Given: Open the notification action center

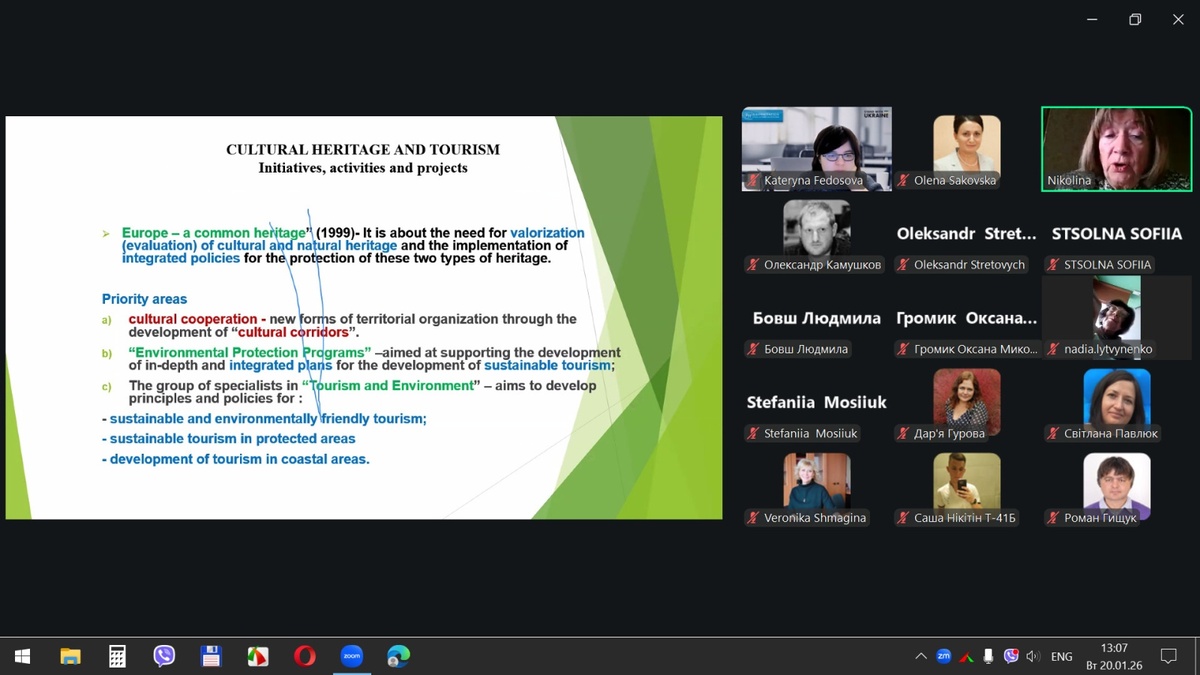Looking at the screenshot, I should click(1167, 656).
